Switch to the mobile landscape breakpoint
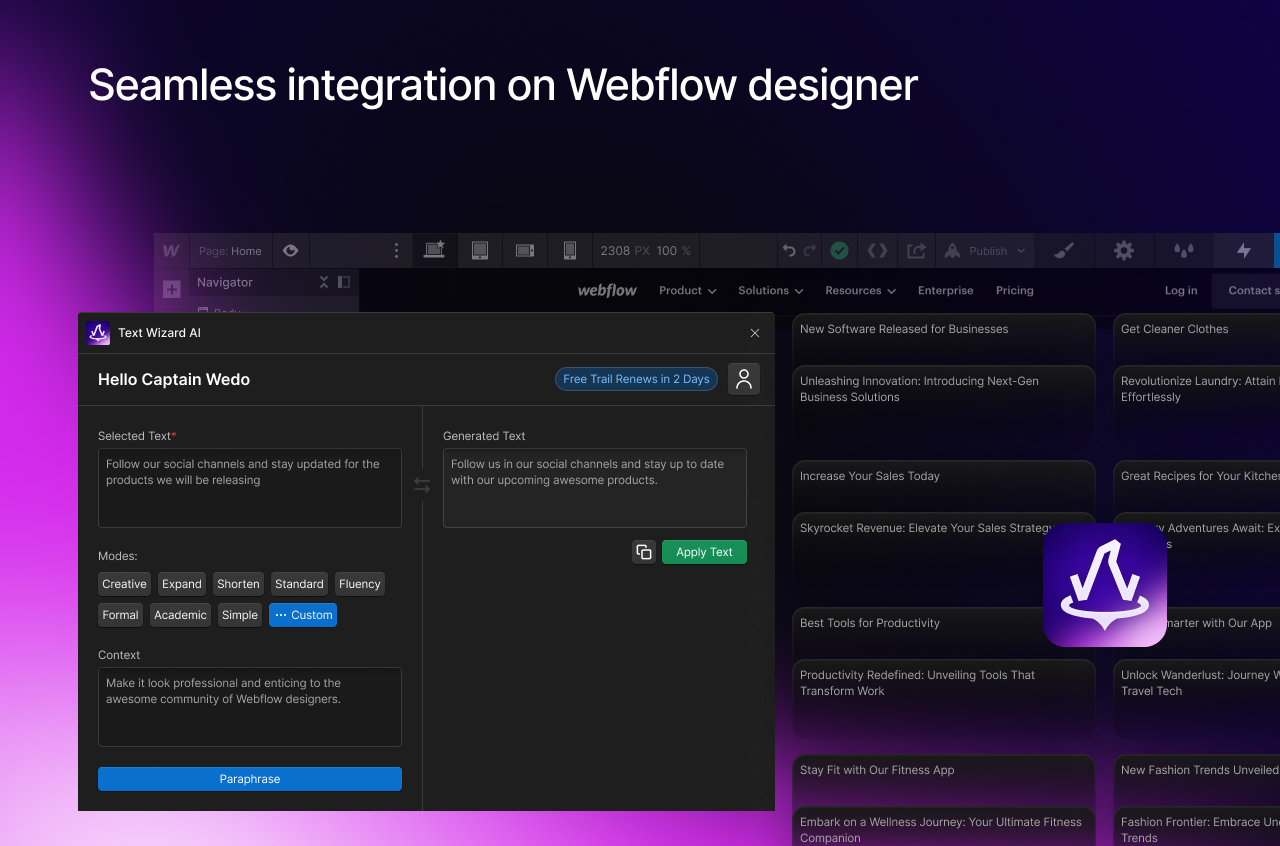This screenshot has width=1280, height=846. coord(525,250)
